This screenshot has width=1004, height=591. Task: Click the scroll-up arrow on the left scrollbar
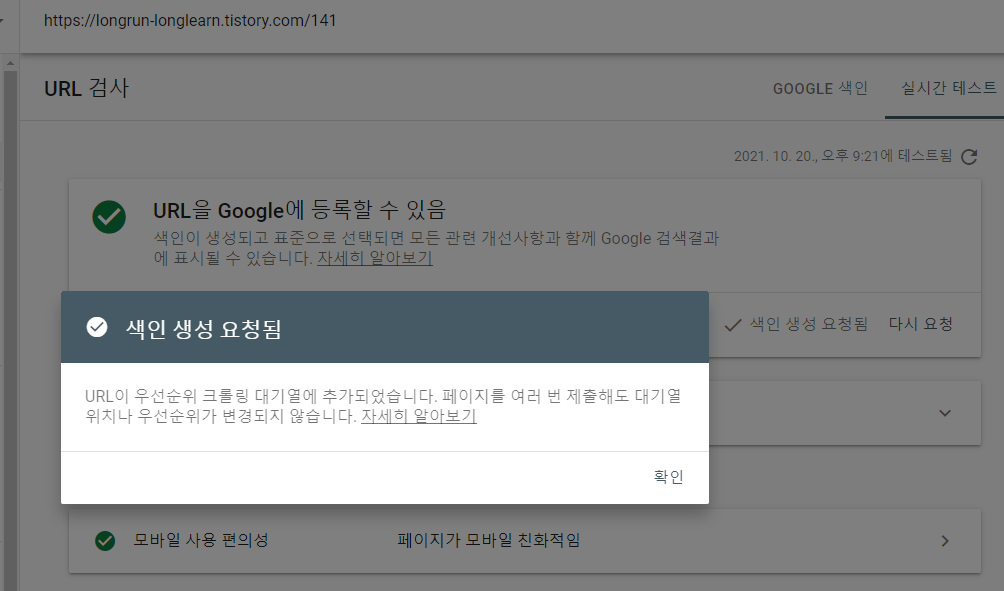click(x=10, y=63)
